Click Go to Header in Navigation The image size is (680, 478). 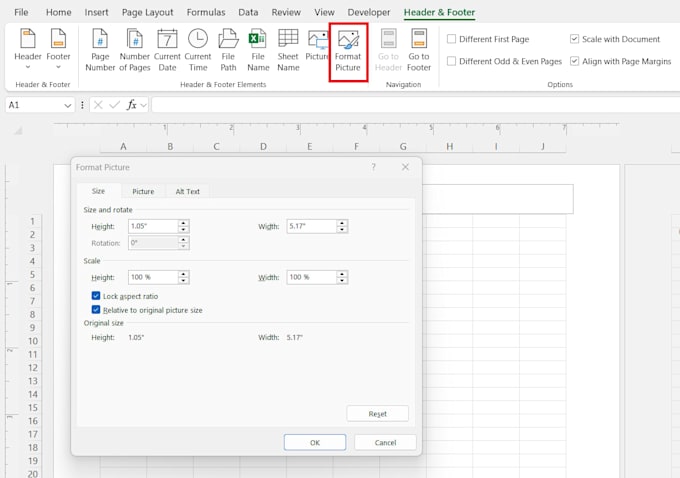pyautogui.click(x=388, y=49)
